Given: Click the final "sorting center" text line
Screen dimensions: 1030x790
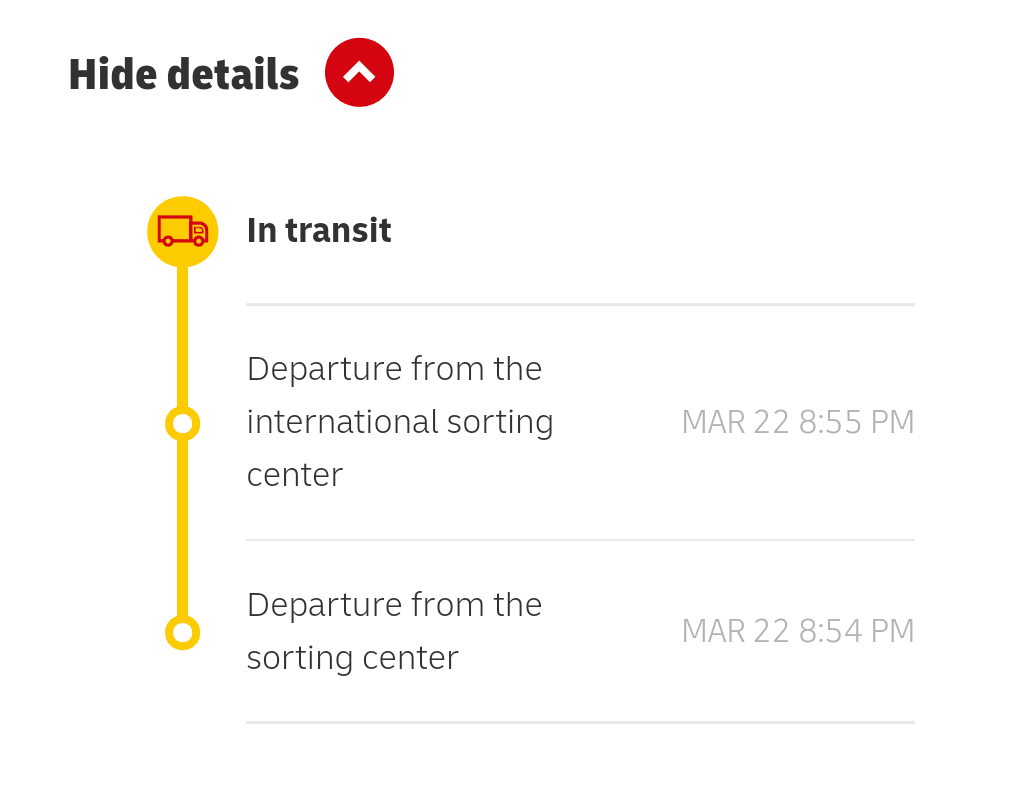Looking at the screenshot, I should (x=352, y=658).
